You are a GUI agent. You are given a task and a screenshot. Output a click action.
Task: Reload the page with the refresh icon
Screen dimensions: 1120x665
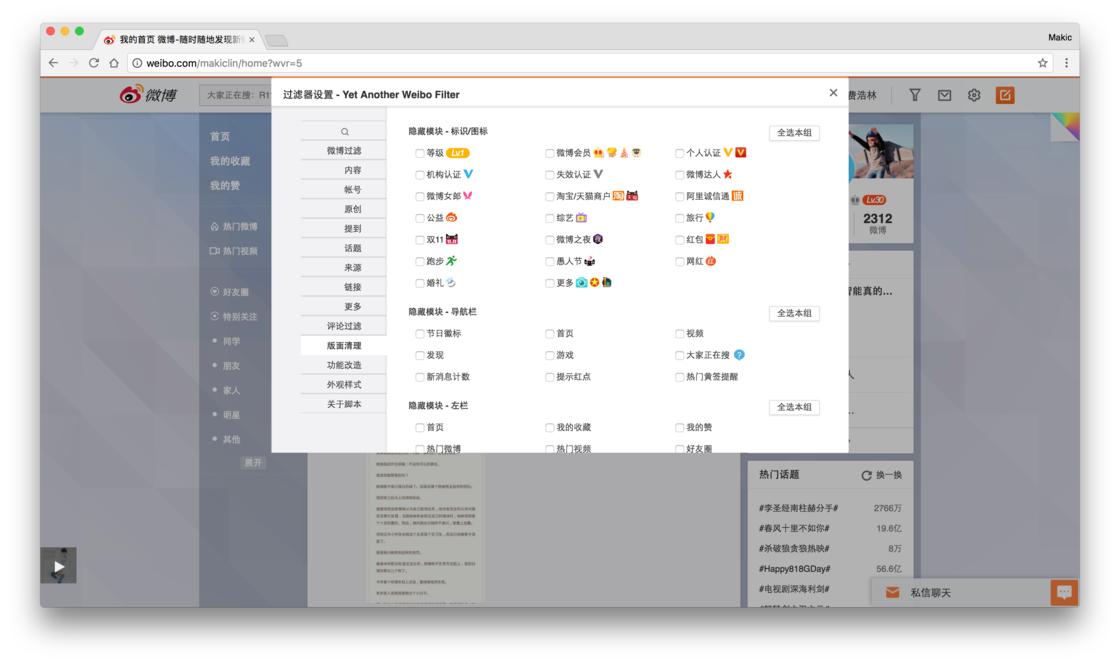coord(94,63)
